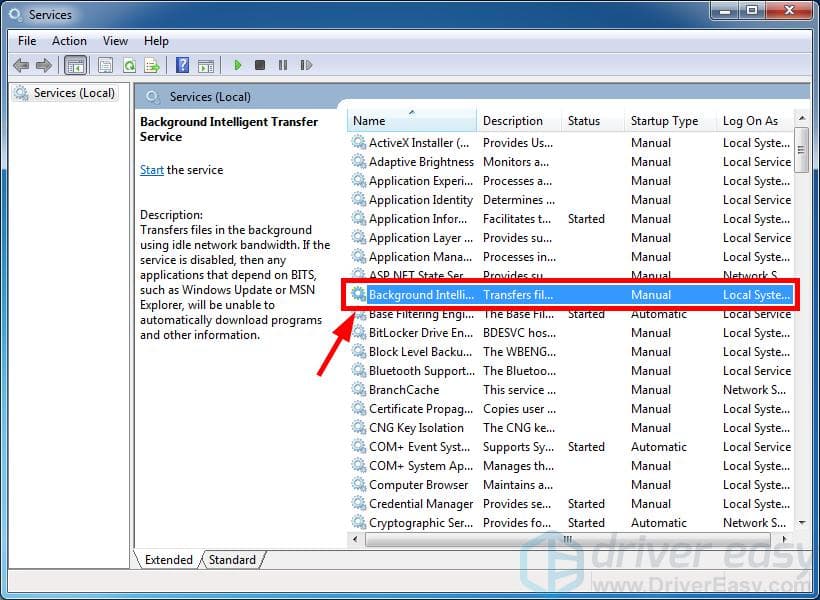
Task: Click gear icon beside Application Identity
Action: (x=358, y=199)
